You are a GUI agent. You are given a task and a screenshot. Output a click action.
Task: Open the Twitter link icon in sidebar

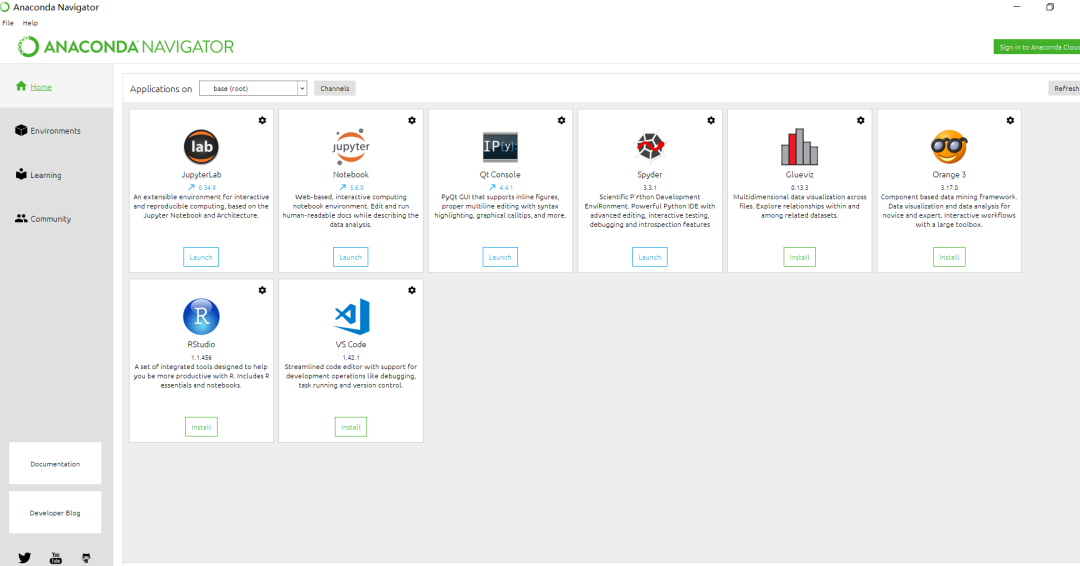click(25, 558)
